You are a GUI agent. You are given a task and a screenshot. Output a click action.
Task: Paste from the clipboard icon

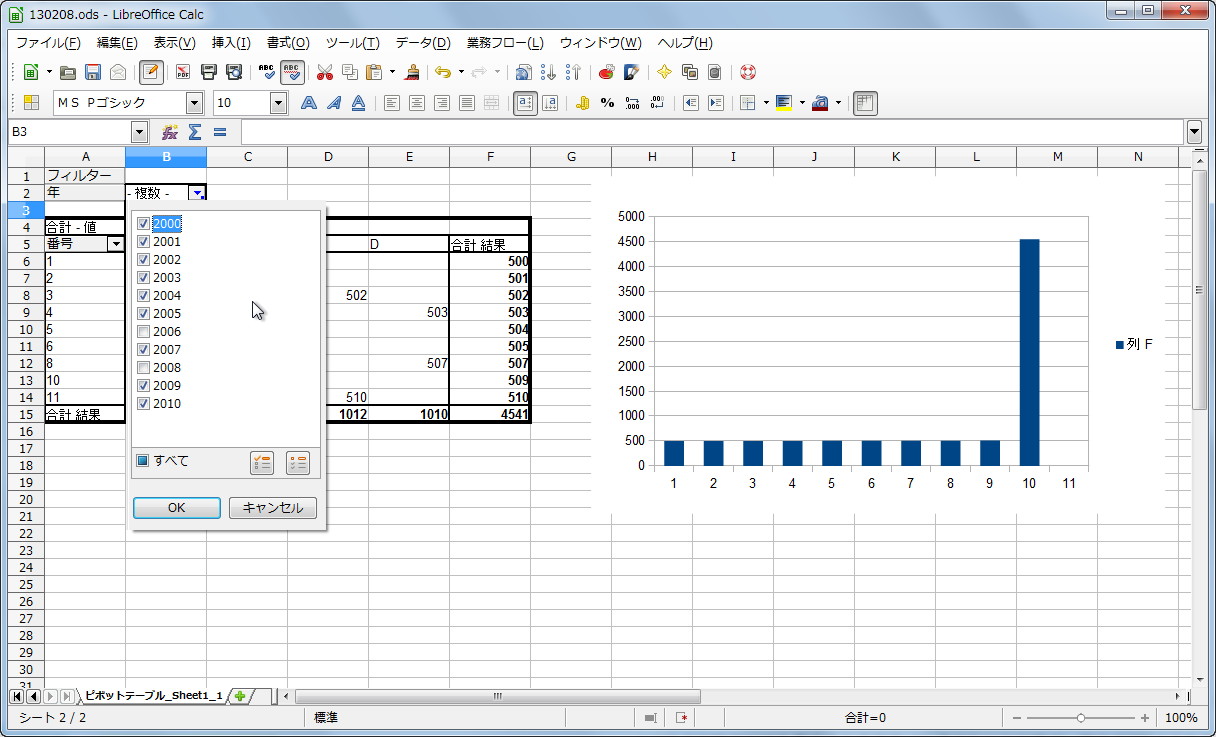click(x=374, y=72)
